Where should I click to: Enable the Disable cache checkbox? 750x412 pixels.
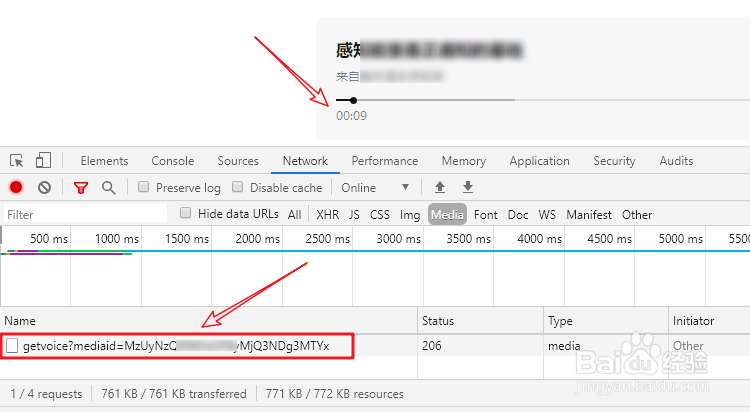pyautogui.click(x=237, y=187)
